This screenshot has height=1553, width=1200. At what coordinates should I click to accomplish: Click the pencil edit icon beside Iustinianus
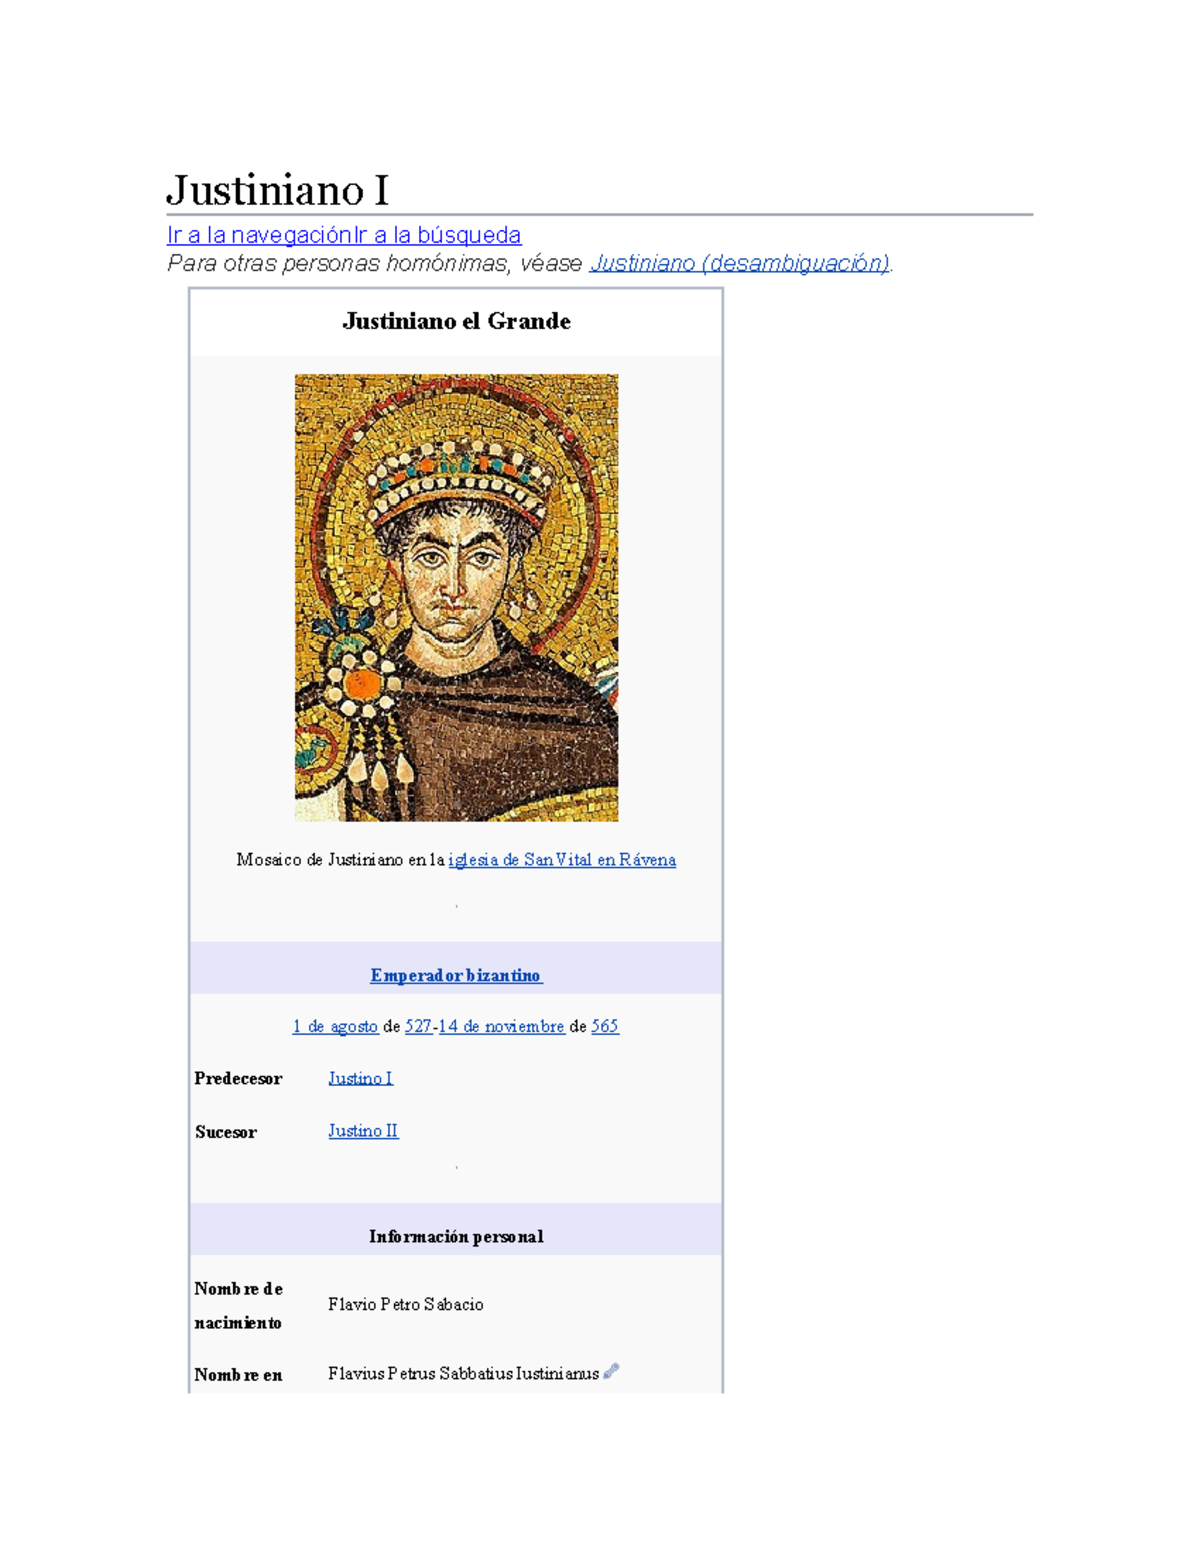[611, 1371]
